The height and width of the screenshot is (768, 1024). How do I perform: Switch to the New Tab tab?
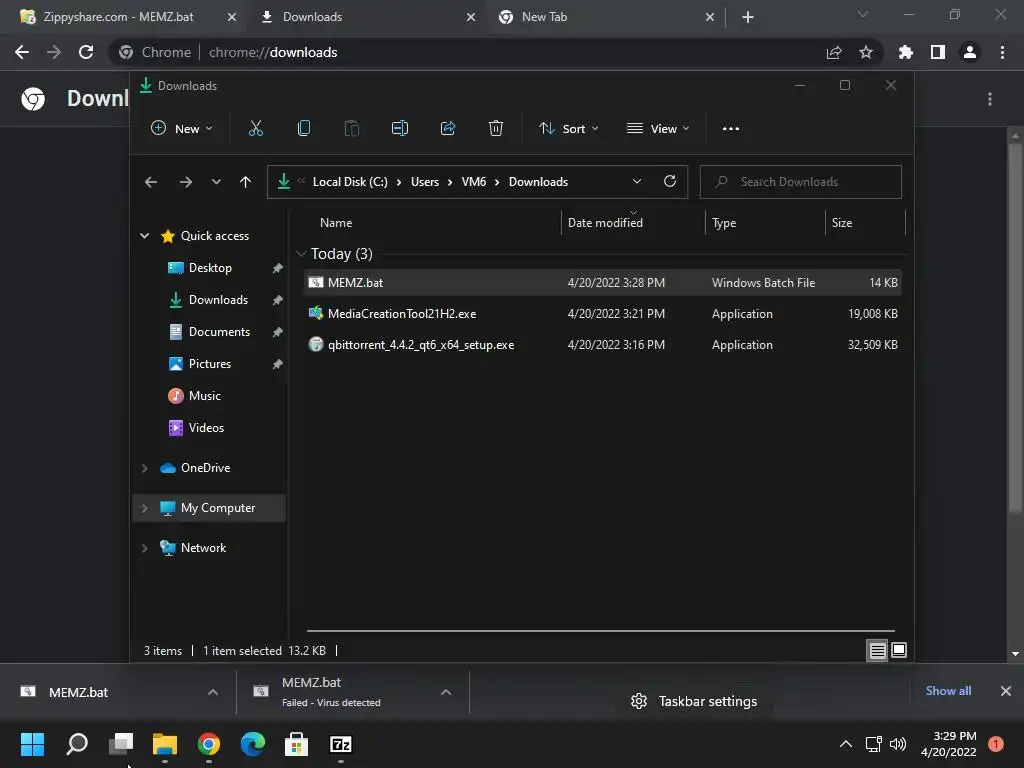[x=544, y=17]
